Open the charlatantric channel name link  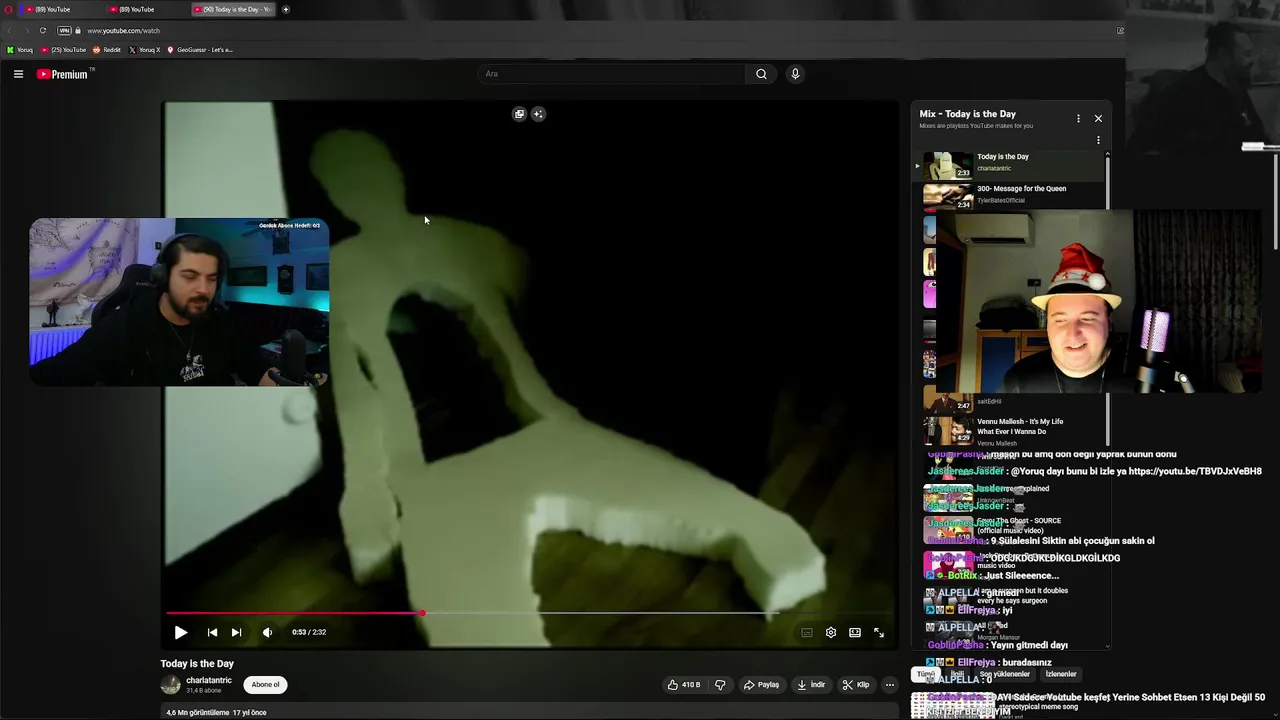coord(209,680)
